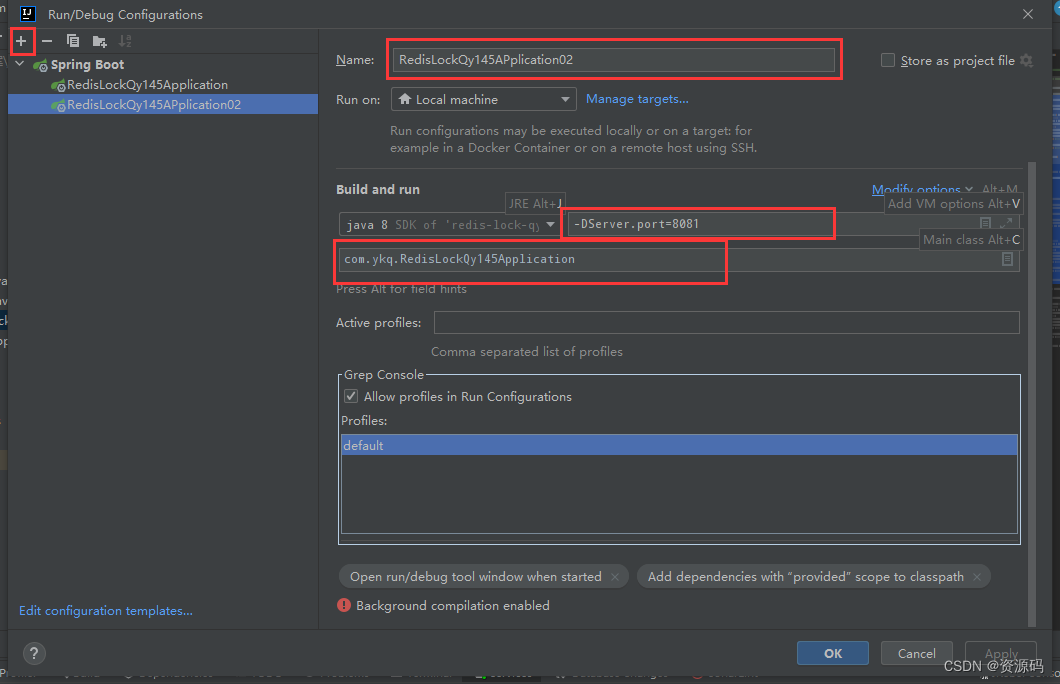Click the dialog's vertical scrollbar

(1032, 393)
